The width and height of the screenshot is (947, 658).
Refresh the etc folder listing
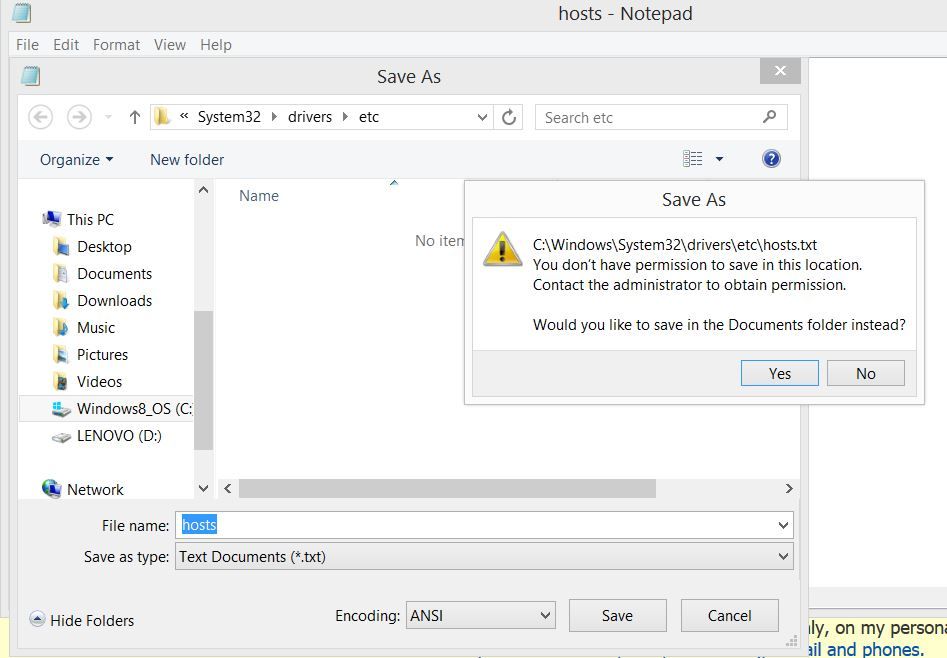(x=509, y=117)
